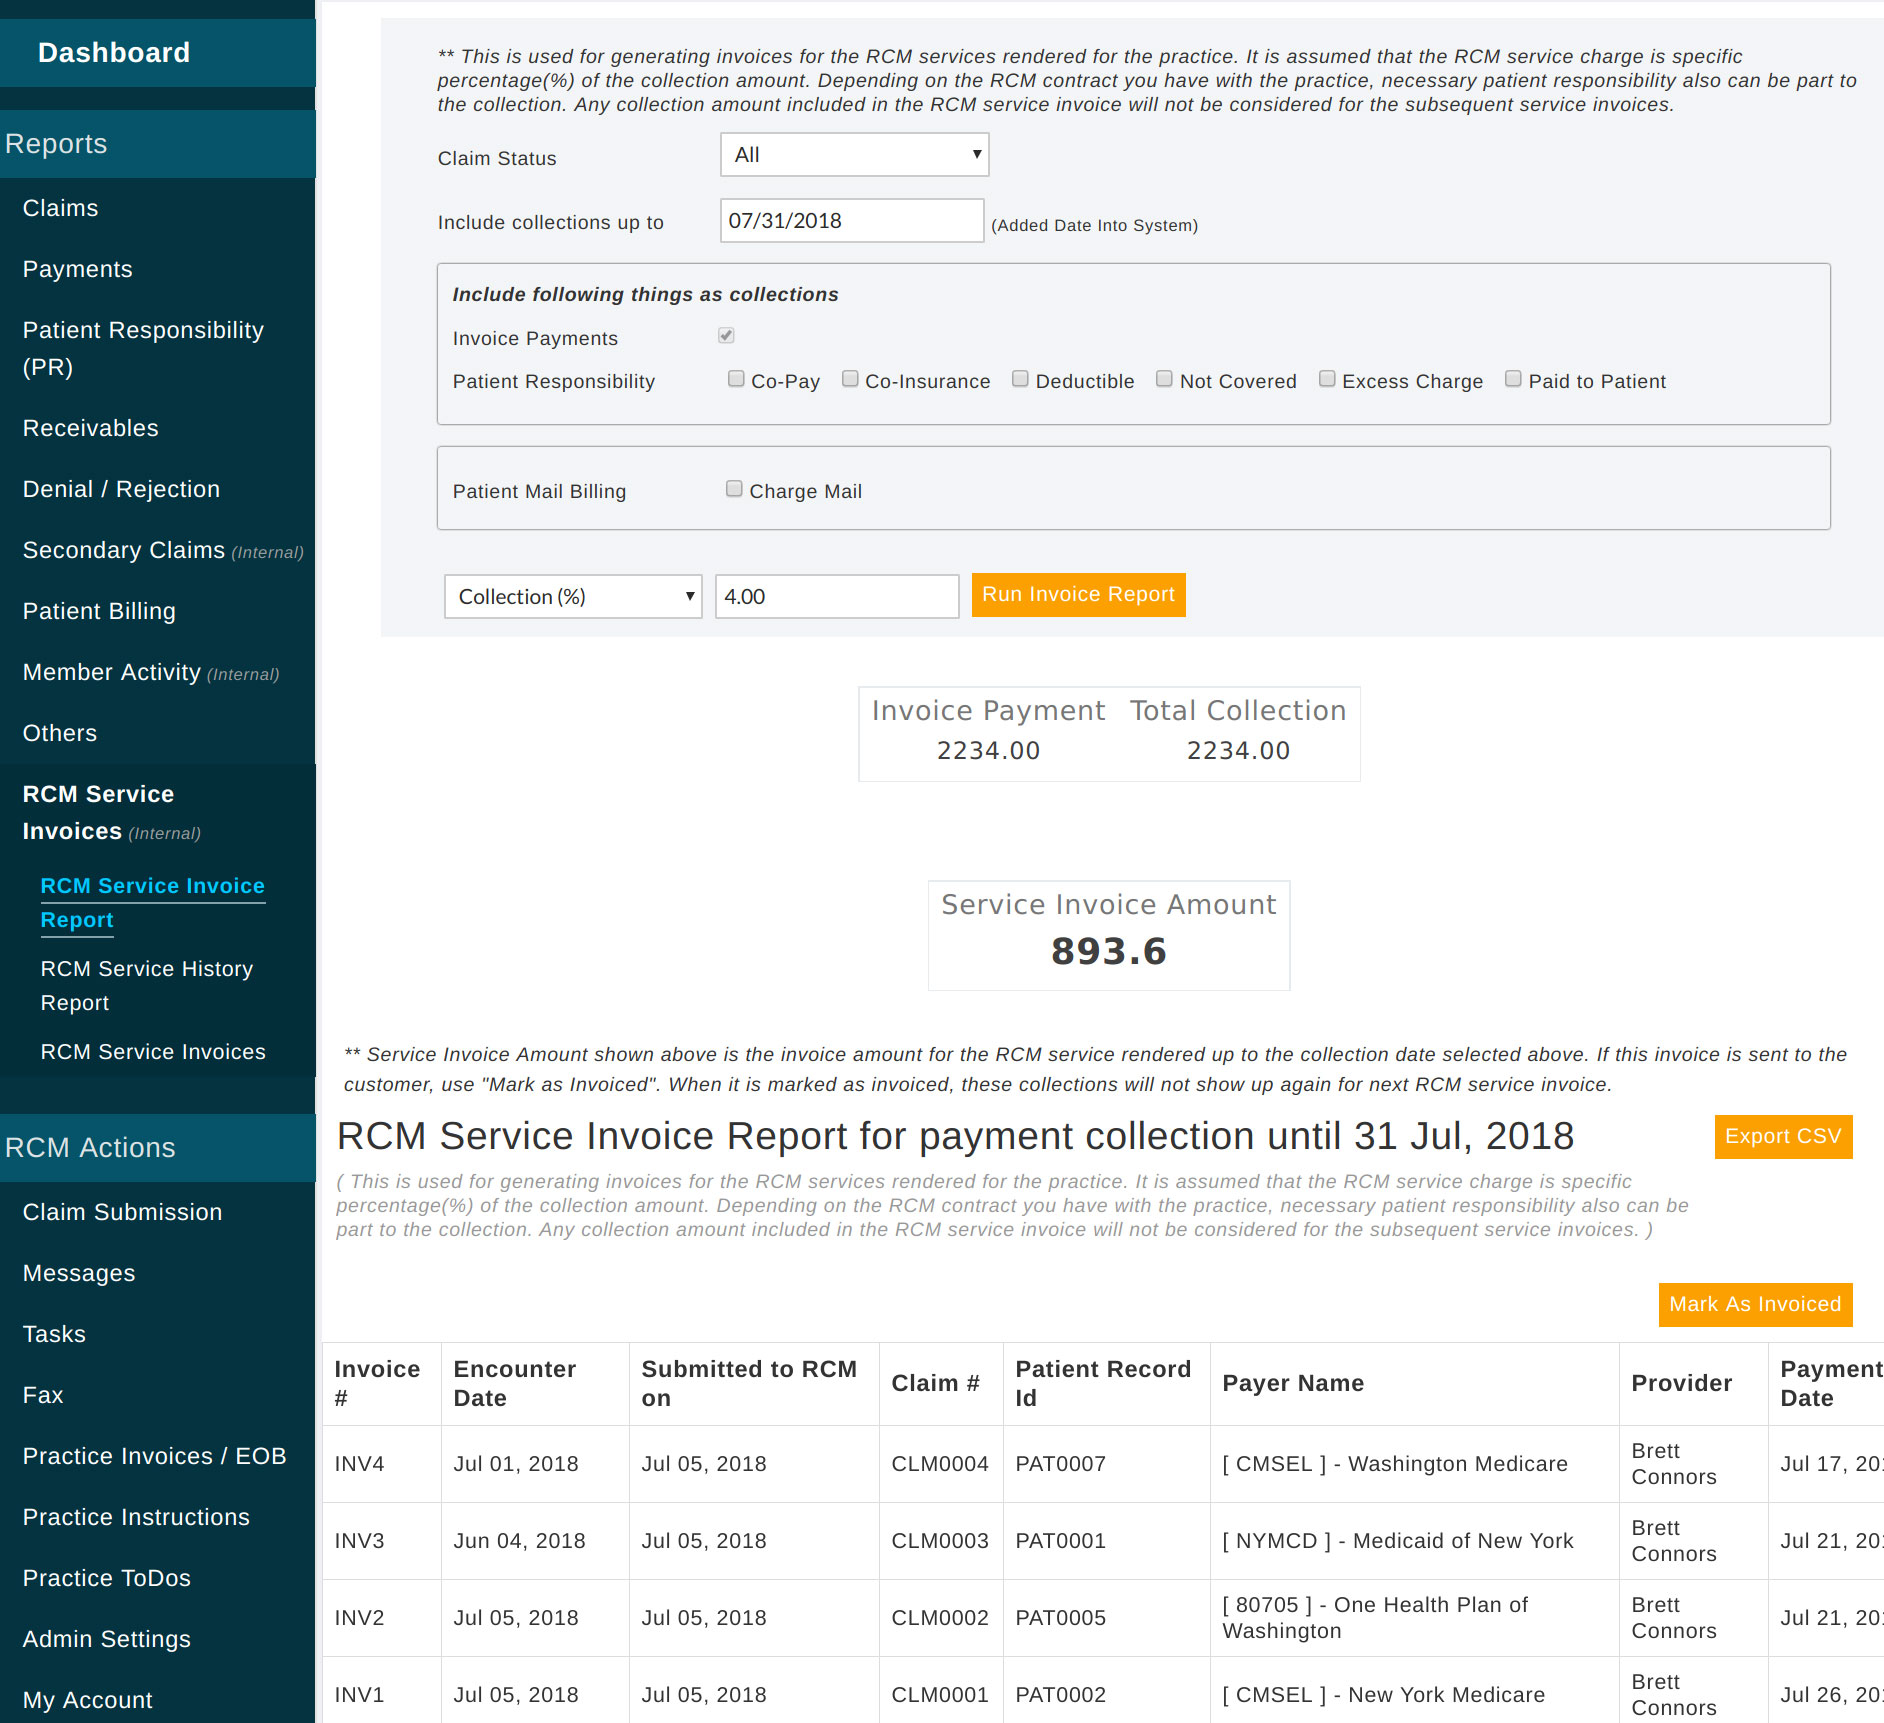1884x1723 pixels.
Task: Disable the Invoice Payments checkbox
Action: click(x=725, y=336)
